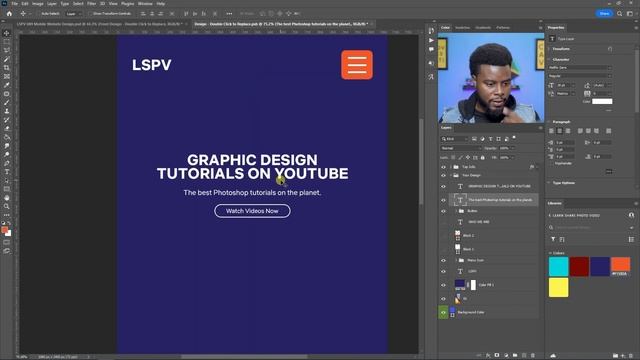This screenshot has width=640, height=360.
Task: Click the lock all icon in Layers panel
Action: pyautogui.click(x=482, y=157)
